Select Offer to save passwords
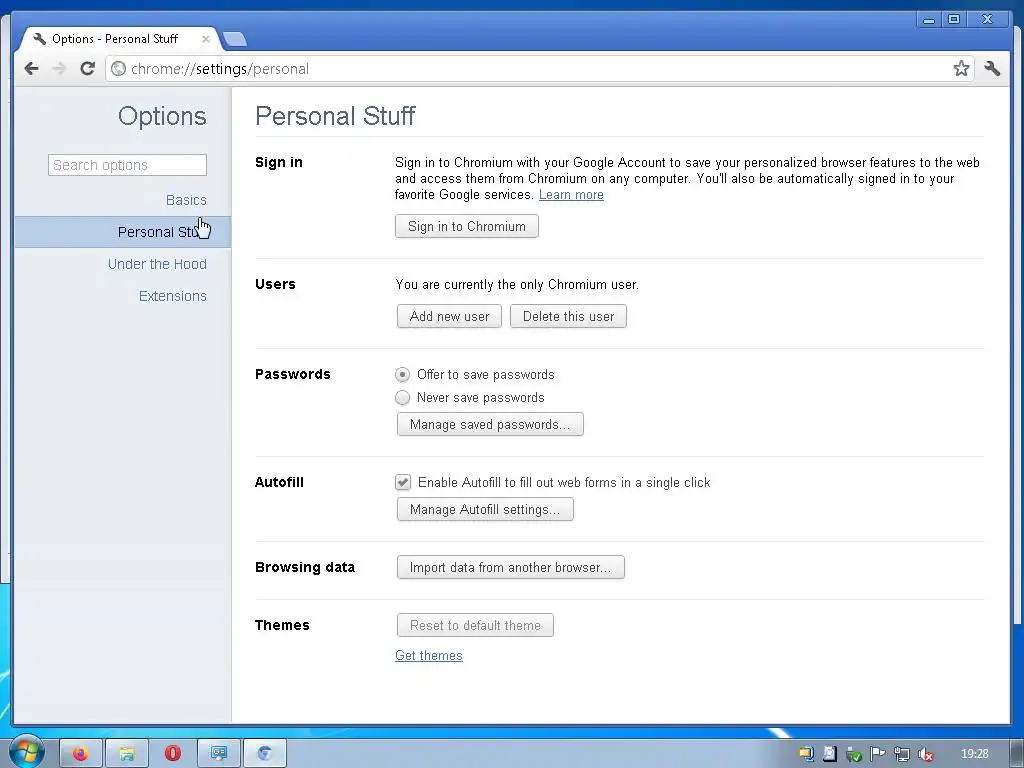1024x768 pixels. tap(402, 374)
